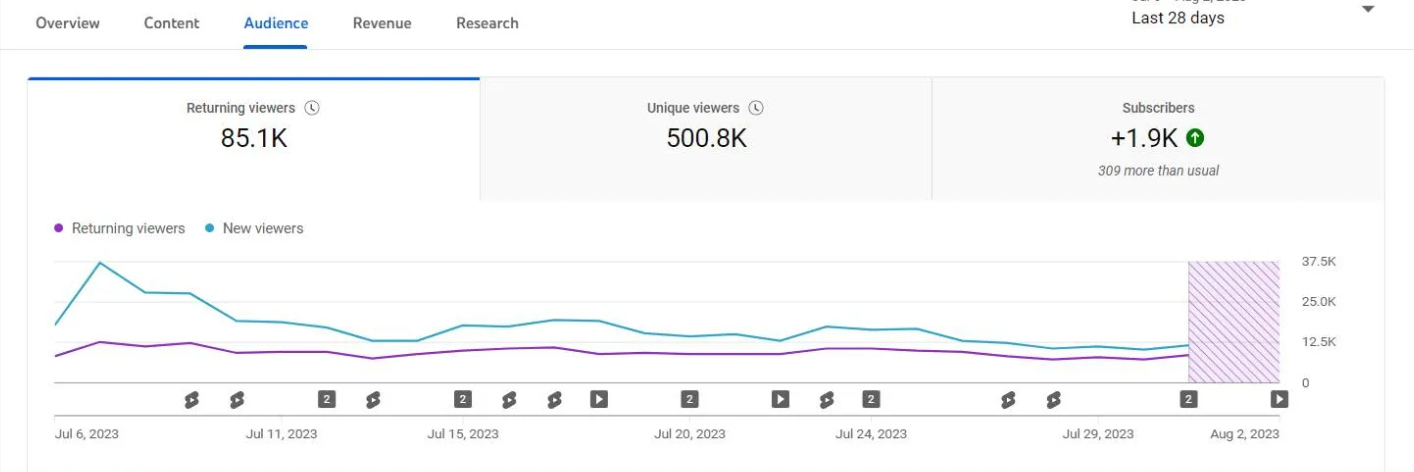Click the video play marker on Jul 22
The image size is (1414, 472).
tap(781, 399)
